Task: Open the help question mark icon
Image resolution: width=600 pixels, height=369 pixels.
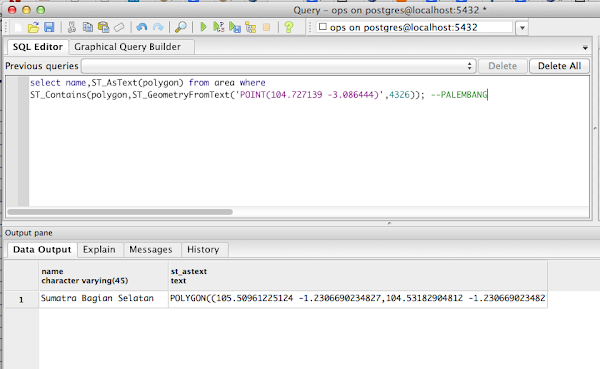Action: pos(289,27)
